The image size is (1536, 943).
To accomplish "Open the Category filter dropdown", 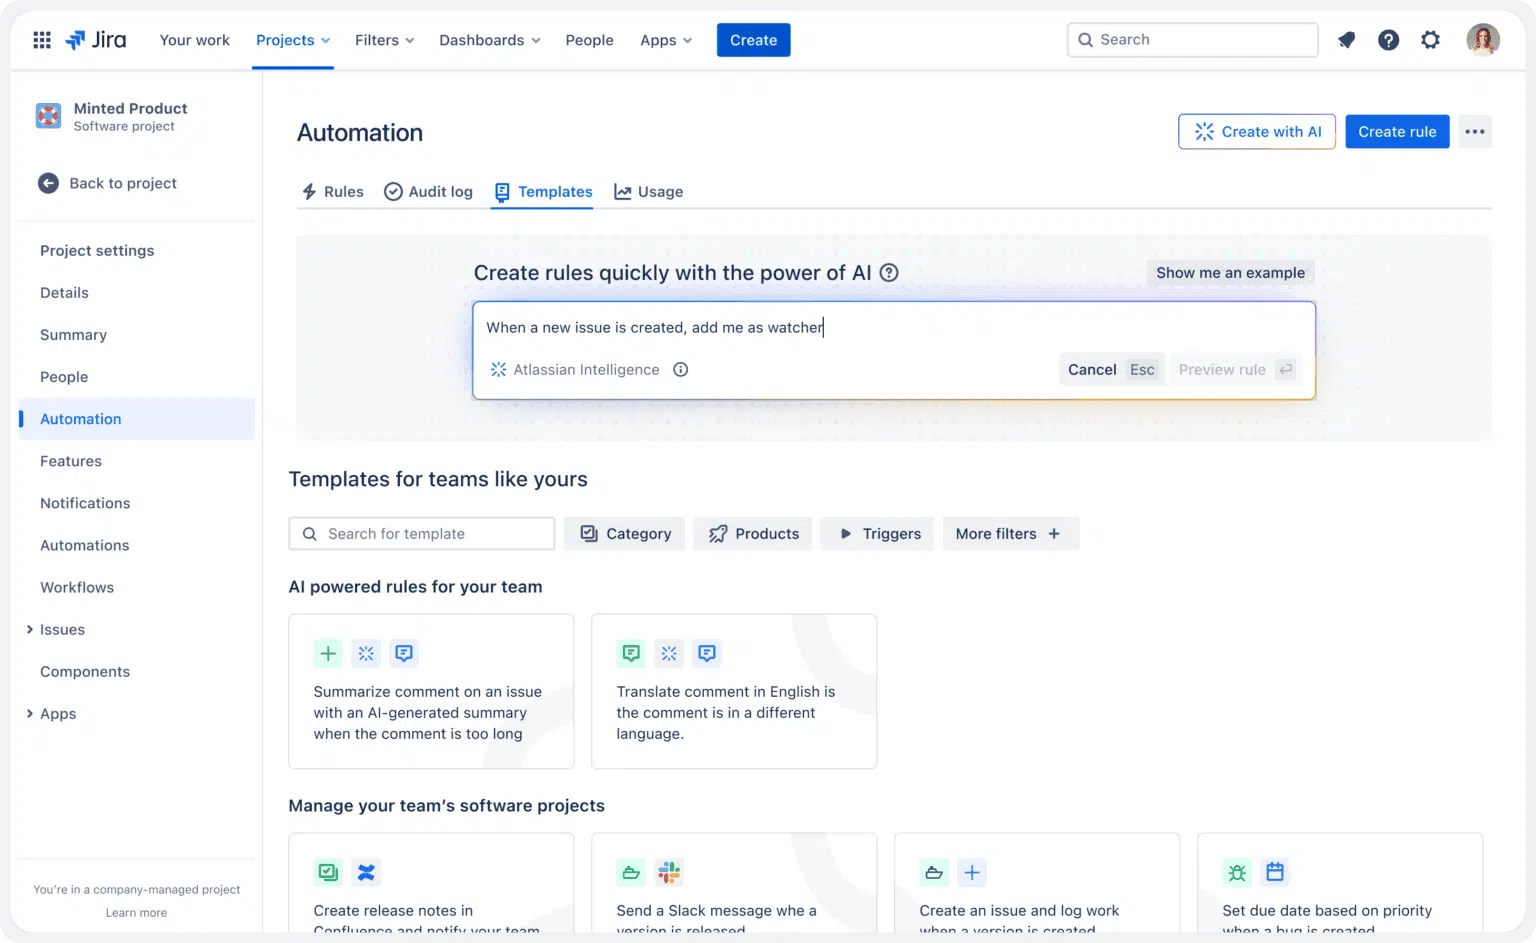I will 625,534.
